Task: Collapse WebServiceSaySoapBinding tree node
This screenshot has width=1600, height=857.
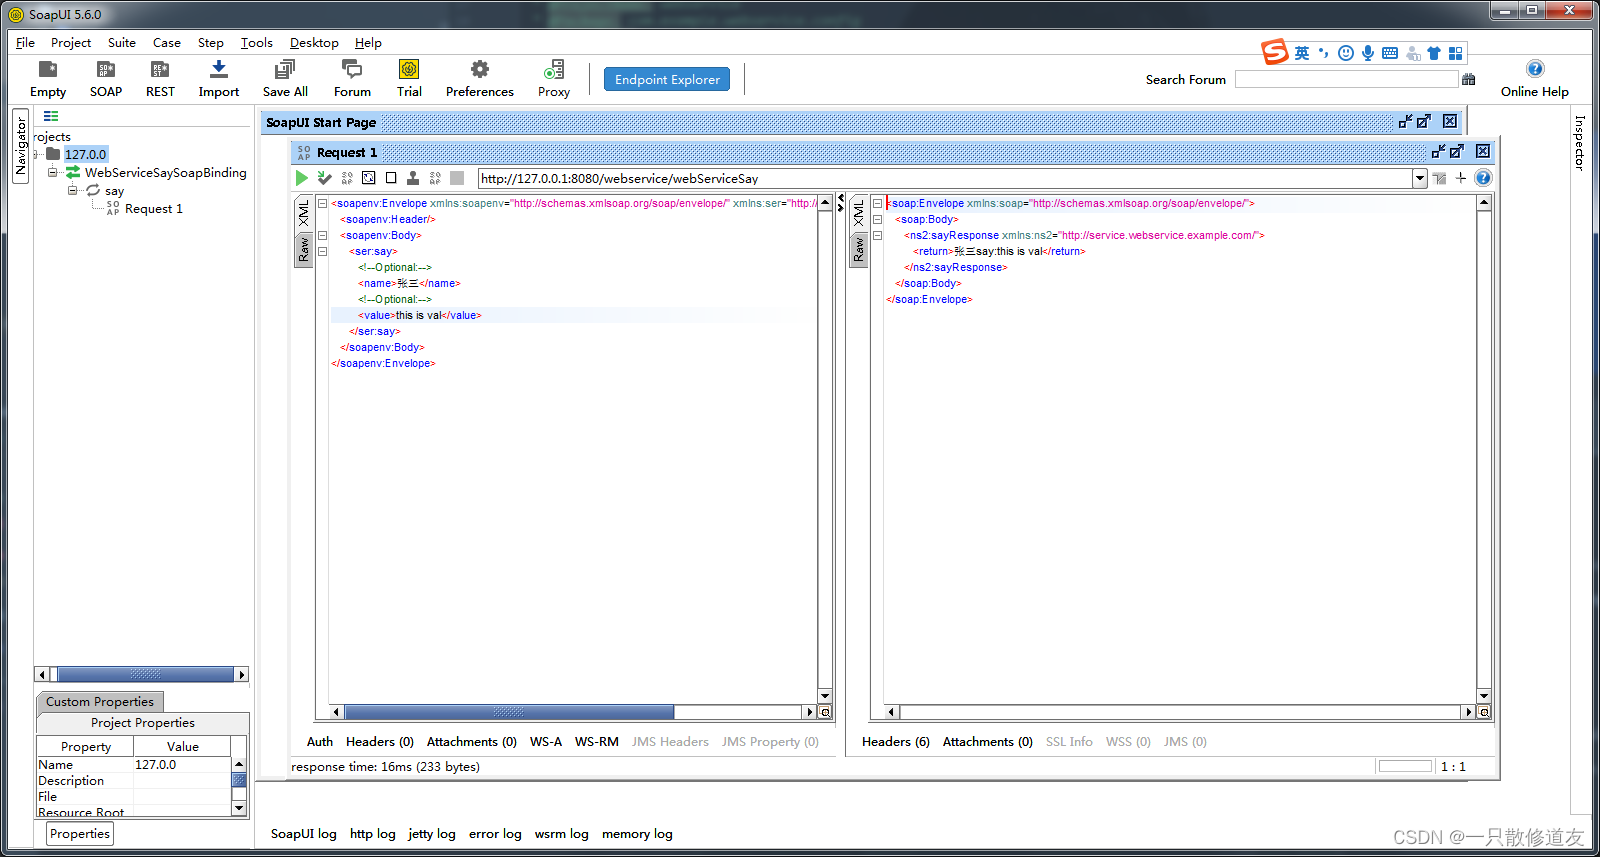Action: [x=52, y=172]
